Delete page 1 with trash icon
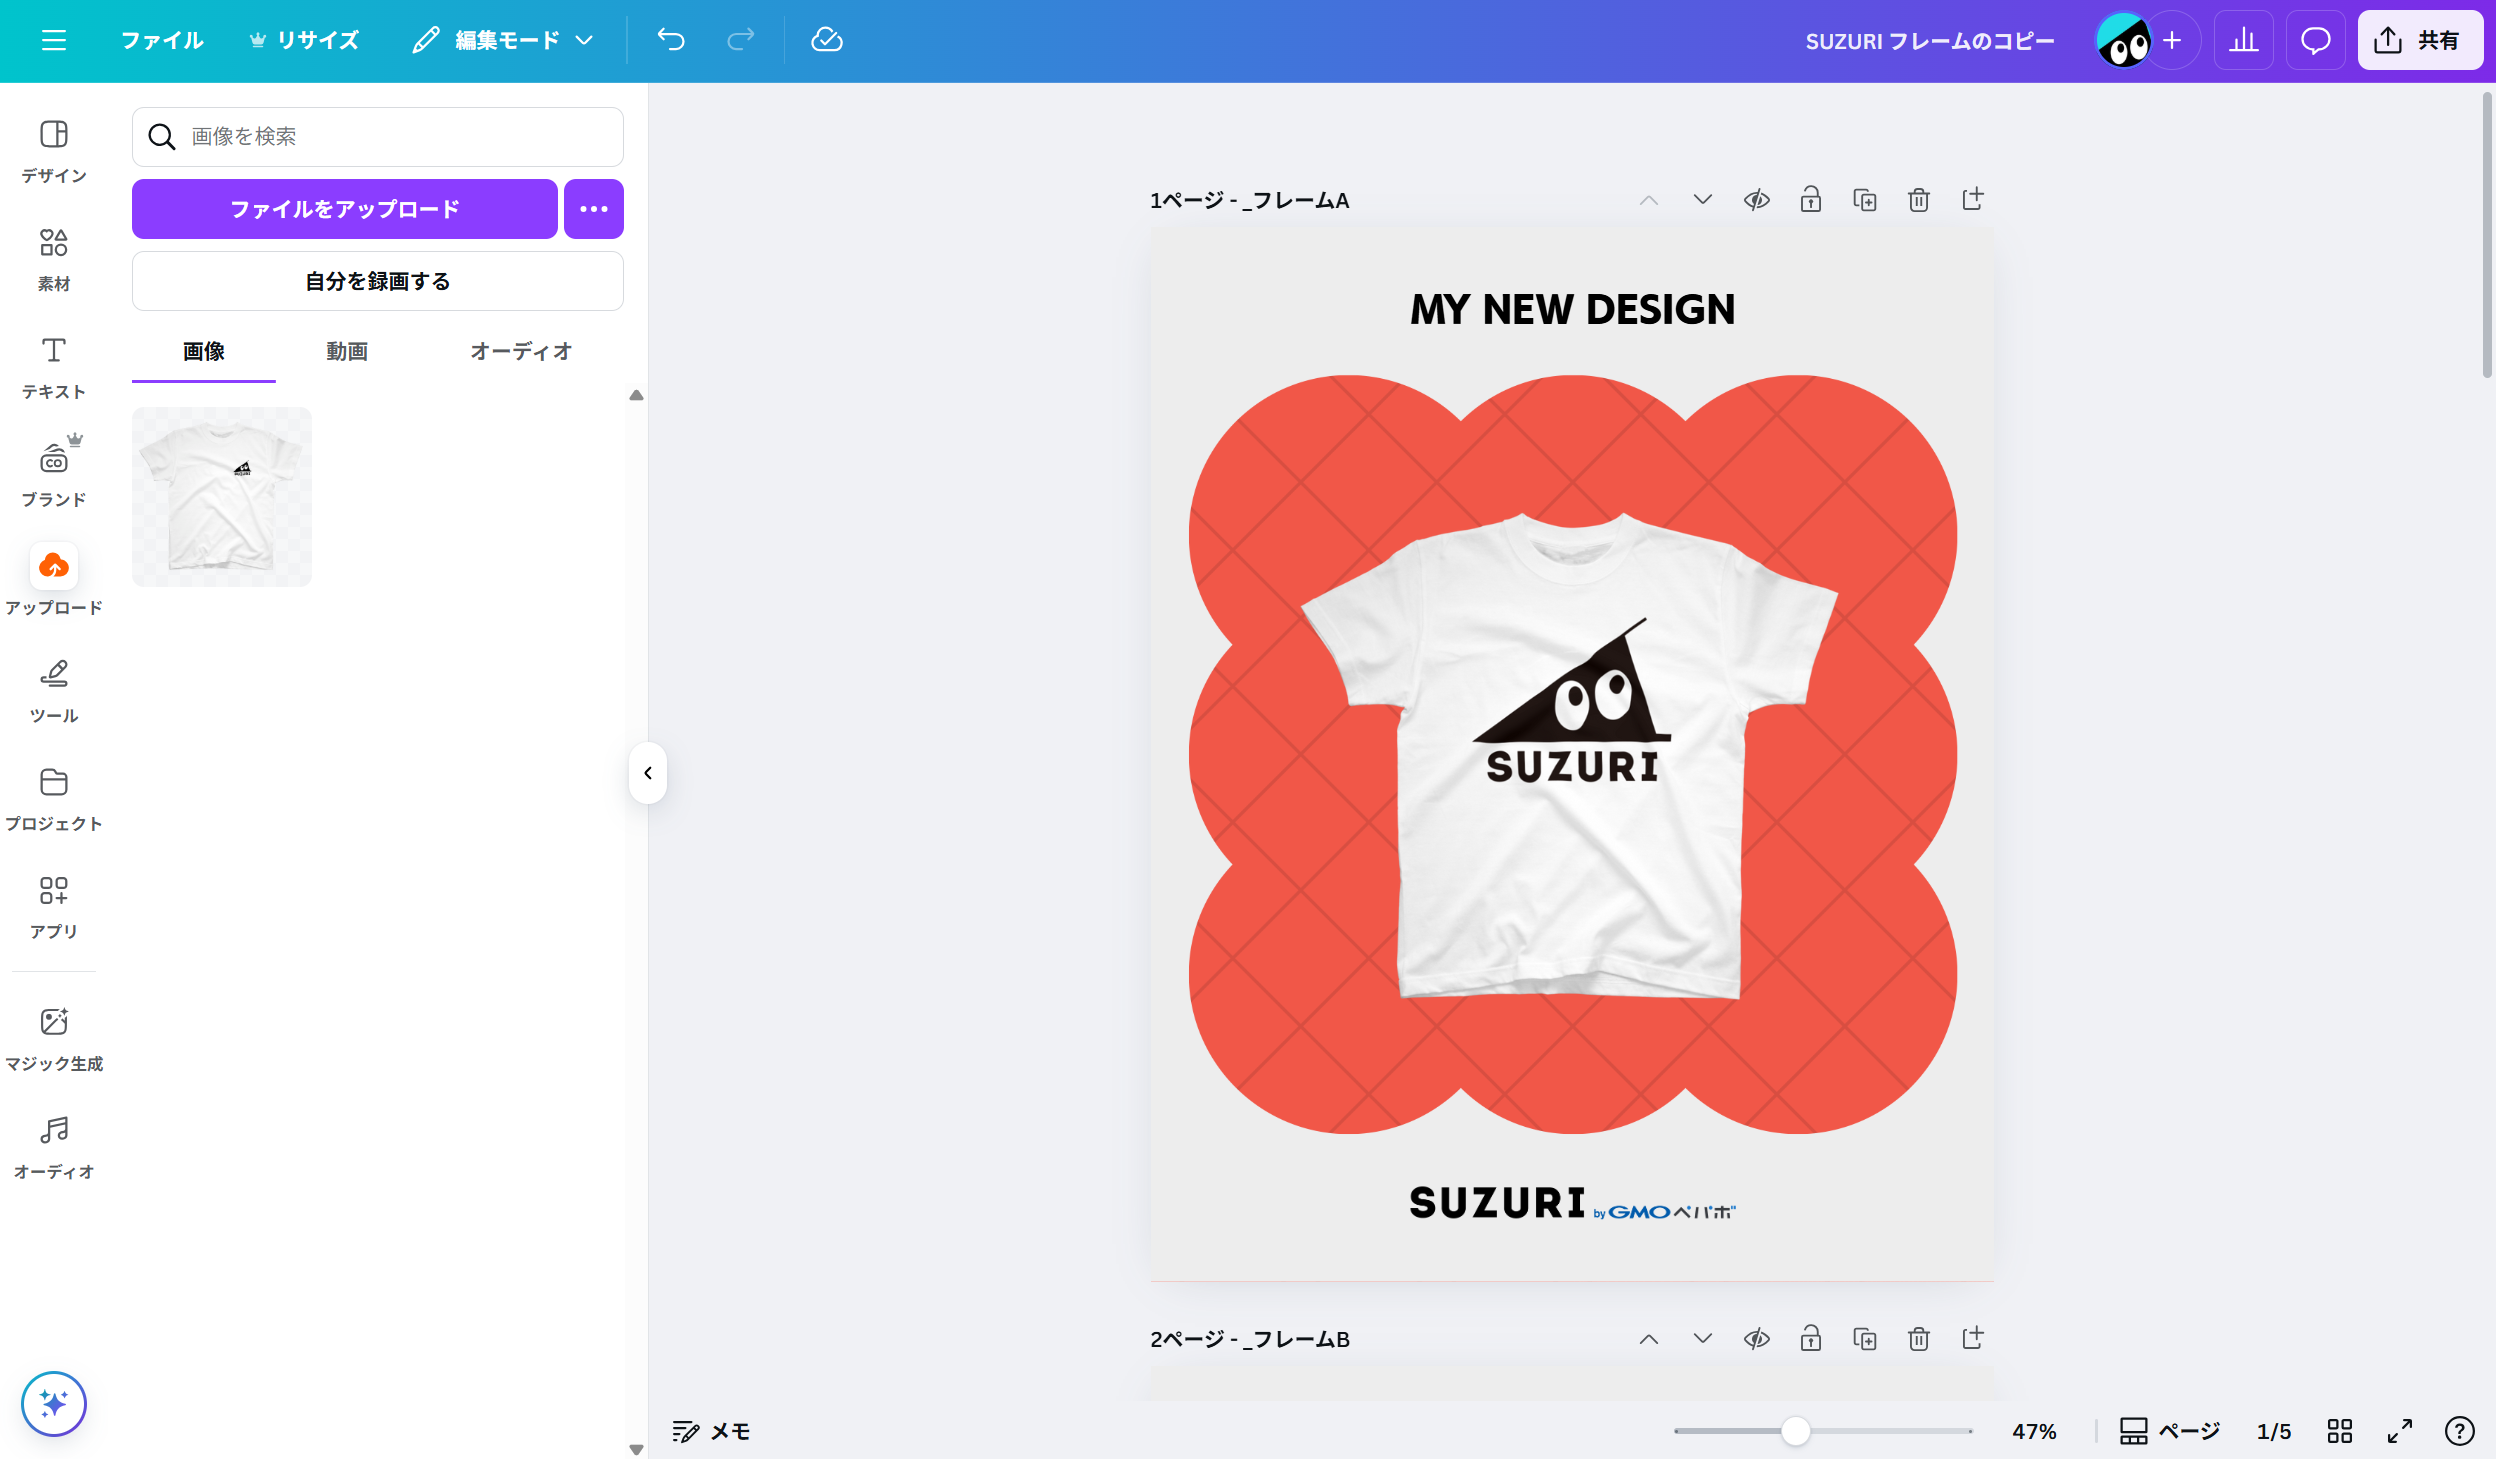The width and height of the screenshot is (2496, 1459). pos(1919,200)
